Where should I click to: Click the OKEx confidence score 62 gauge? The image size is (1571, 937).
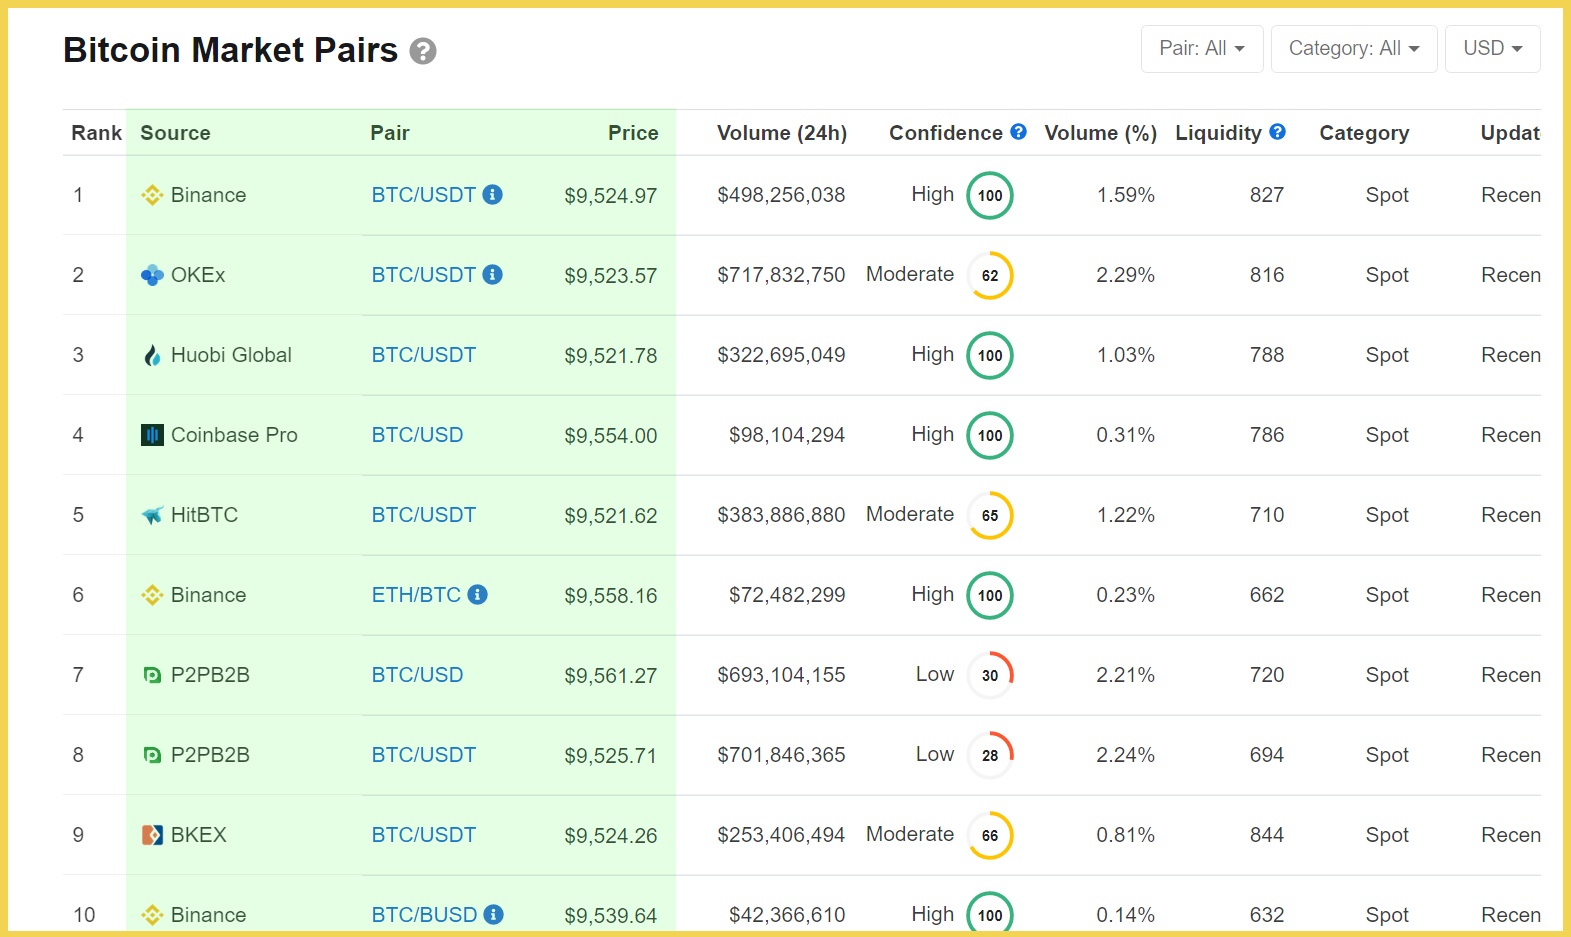(x=990, y=275)
